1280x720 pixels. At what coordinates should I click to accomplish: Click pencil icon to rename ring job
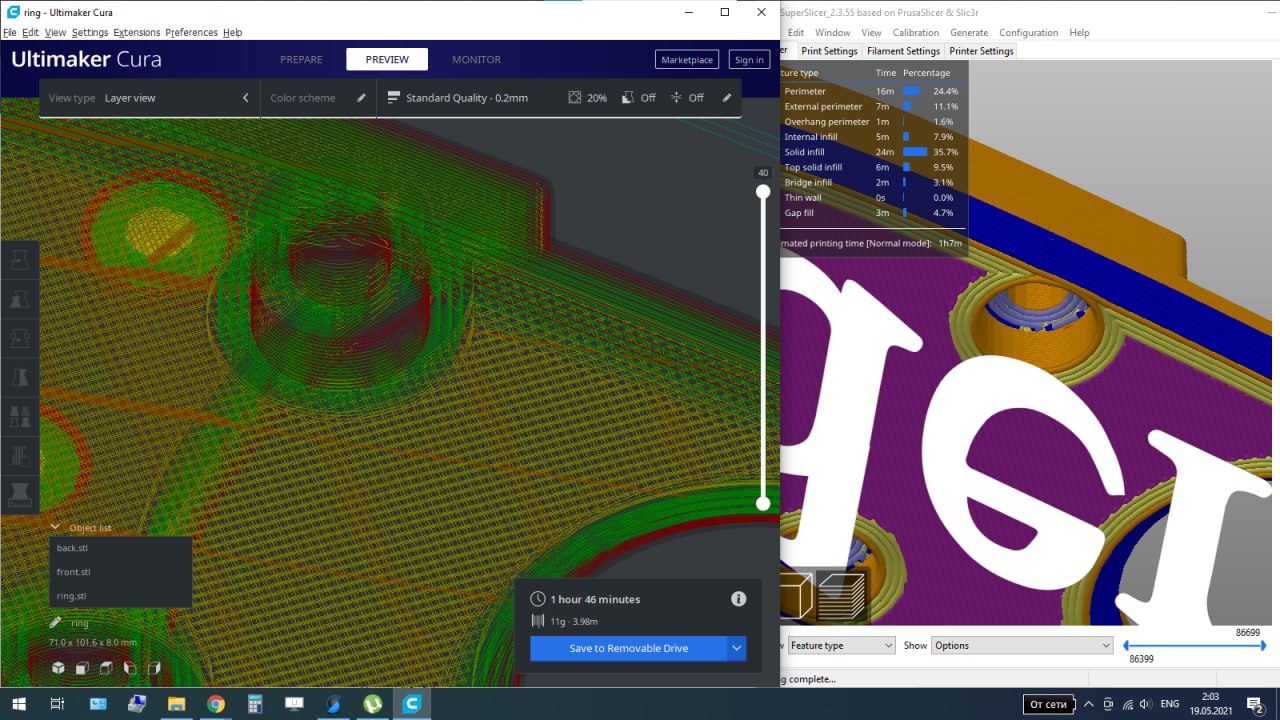click(x=56, y=622)
